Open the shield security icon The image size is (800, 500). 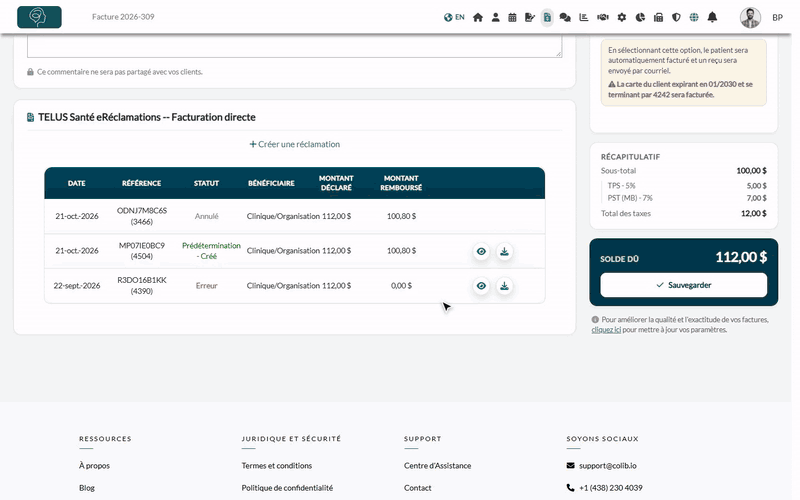(x=676, y=17)
